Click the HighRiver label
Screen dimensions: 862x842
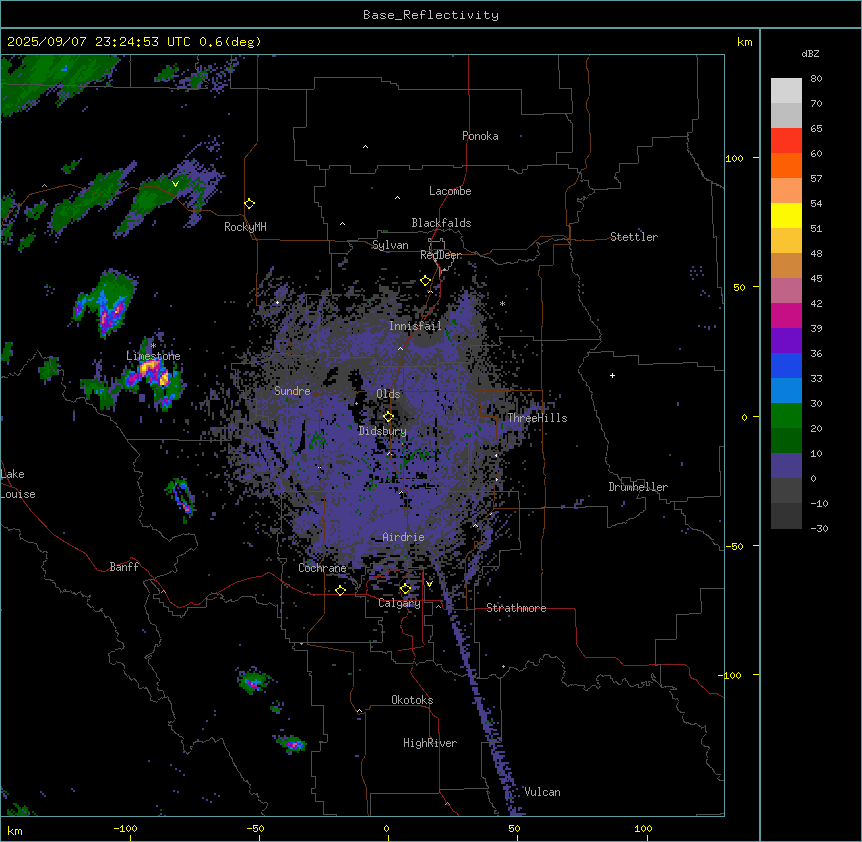pyautogui.click(x=430, y=743)
